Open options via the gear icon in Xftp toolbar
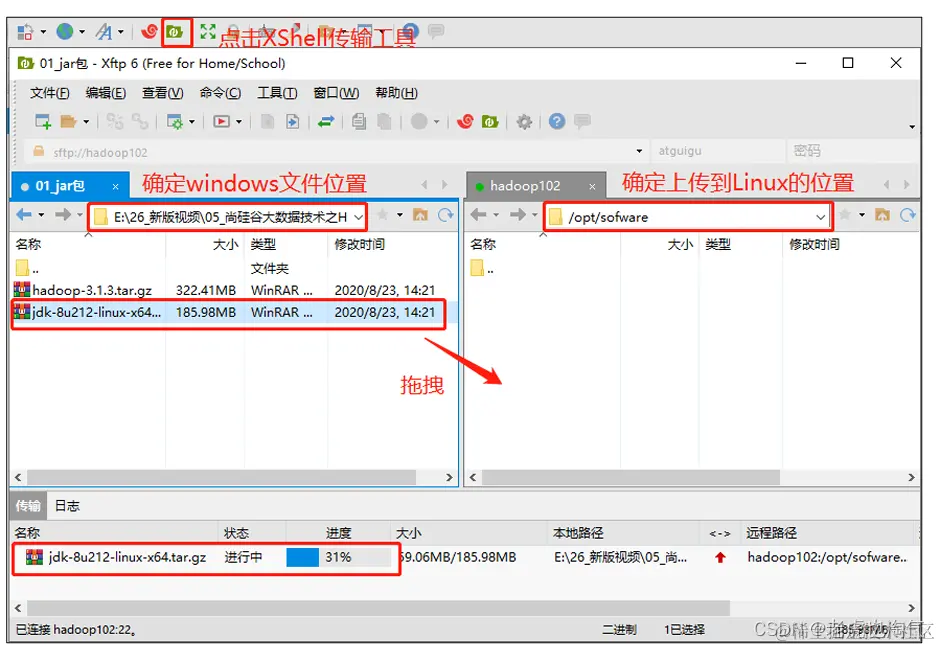Screen dimensions: 941x648 (x=525, y=122)
